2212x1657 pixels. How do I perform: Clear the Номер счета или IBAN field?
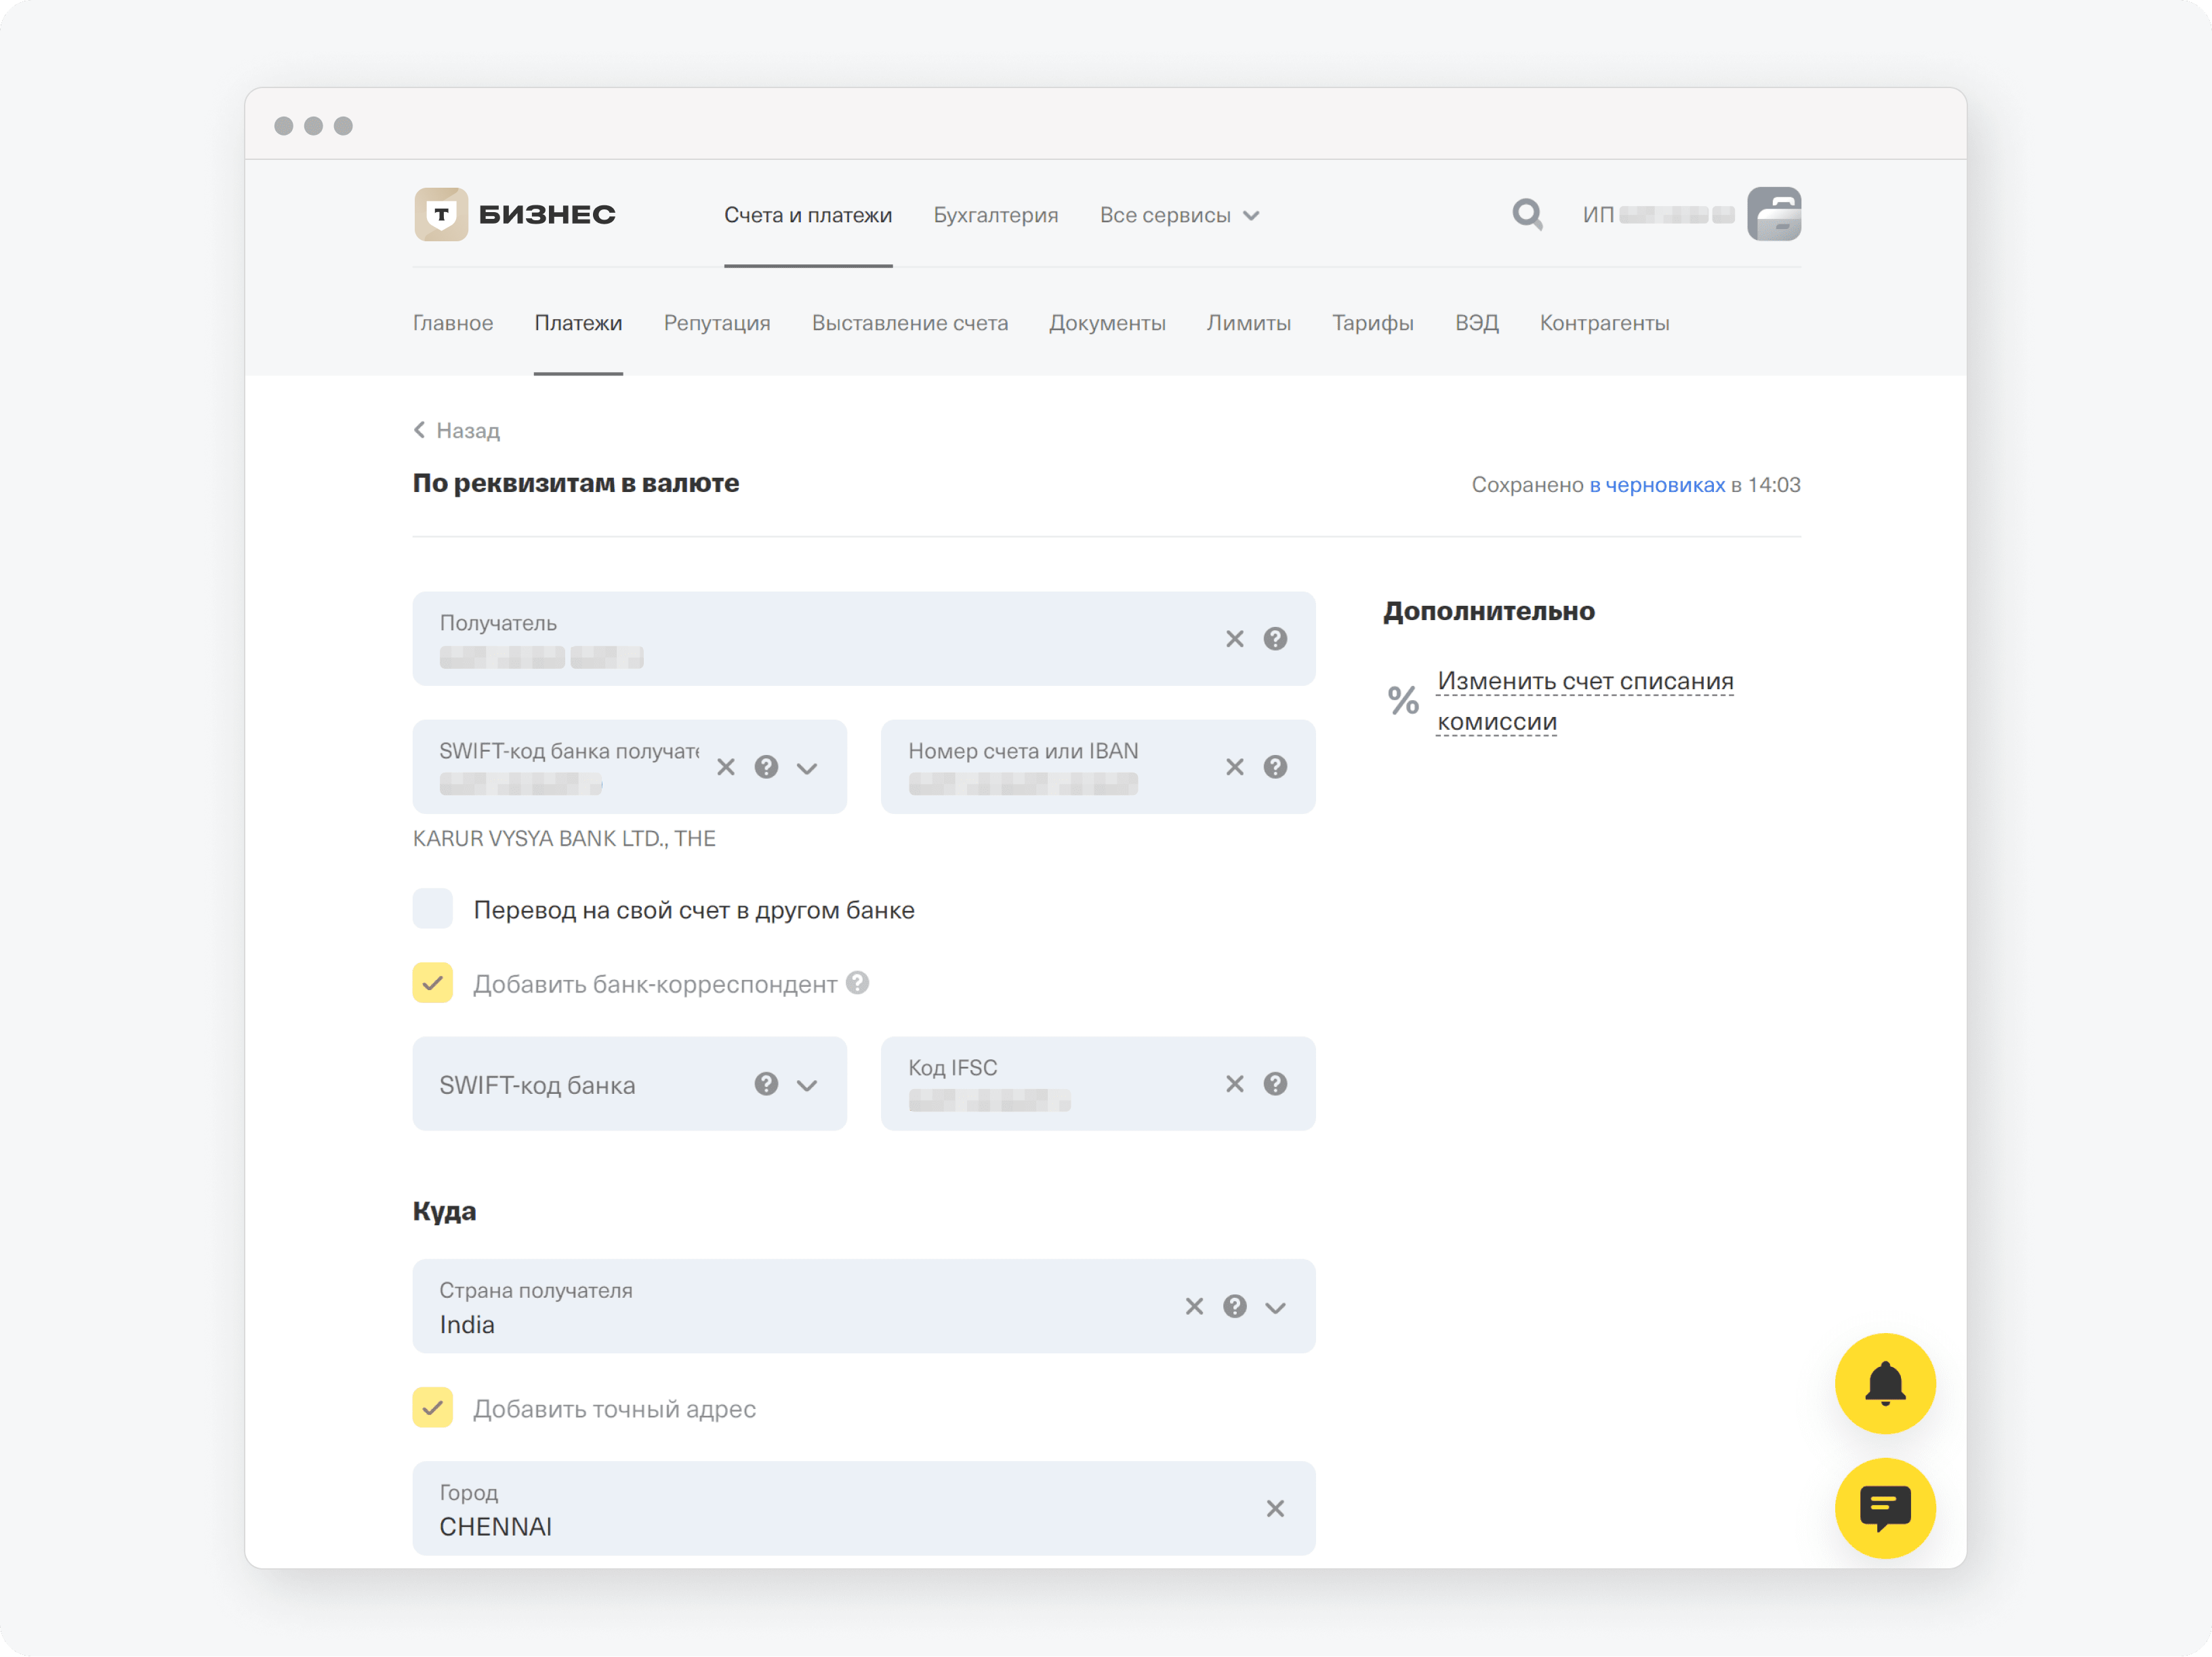pyautogui.click(x=1234, y=767)
